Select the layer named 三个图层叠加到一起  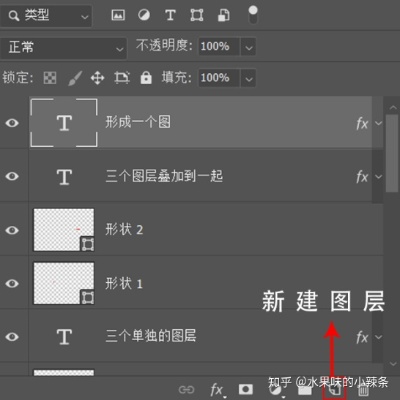click(164, 176)
